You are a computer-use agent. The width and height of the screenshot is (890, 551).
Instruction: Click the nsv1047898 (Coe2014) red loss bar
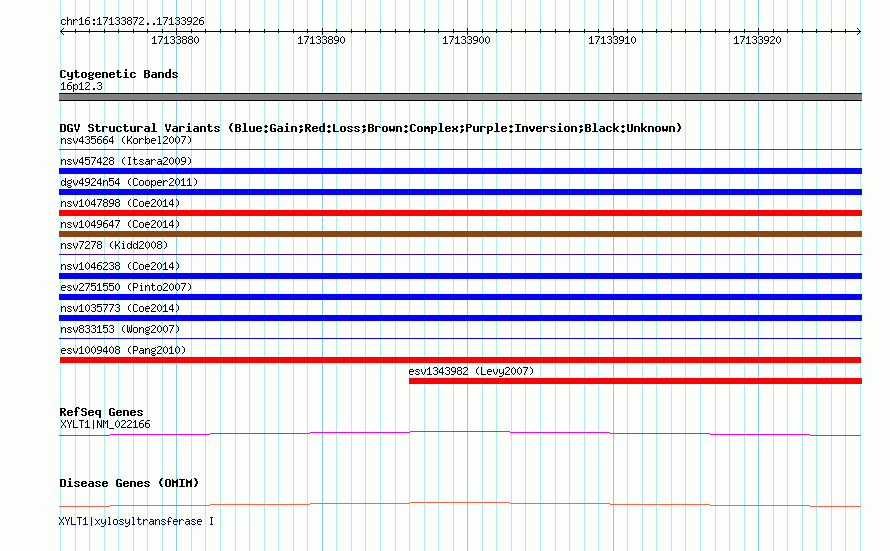460,213
